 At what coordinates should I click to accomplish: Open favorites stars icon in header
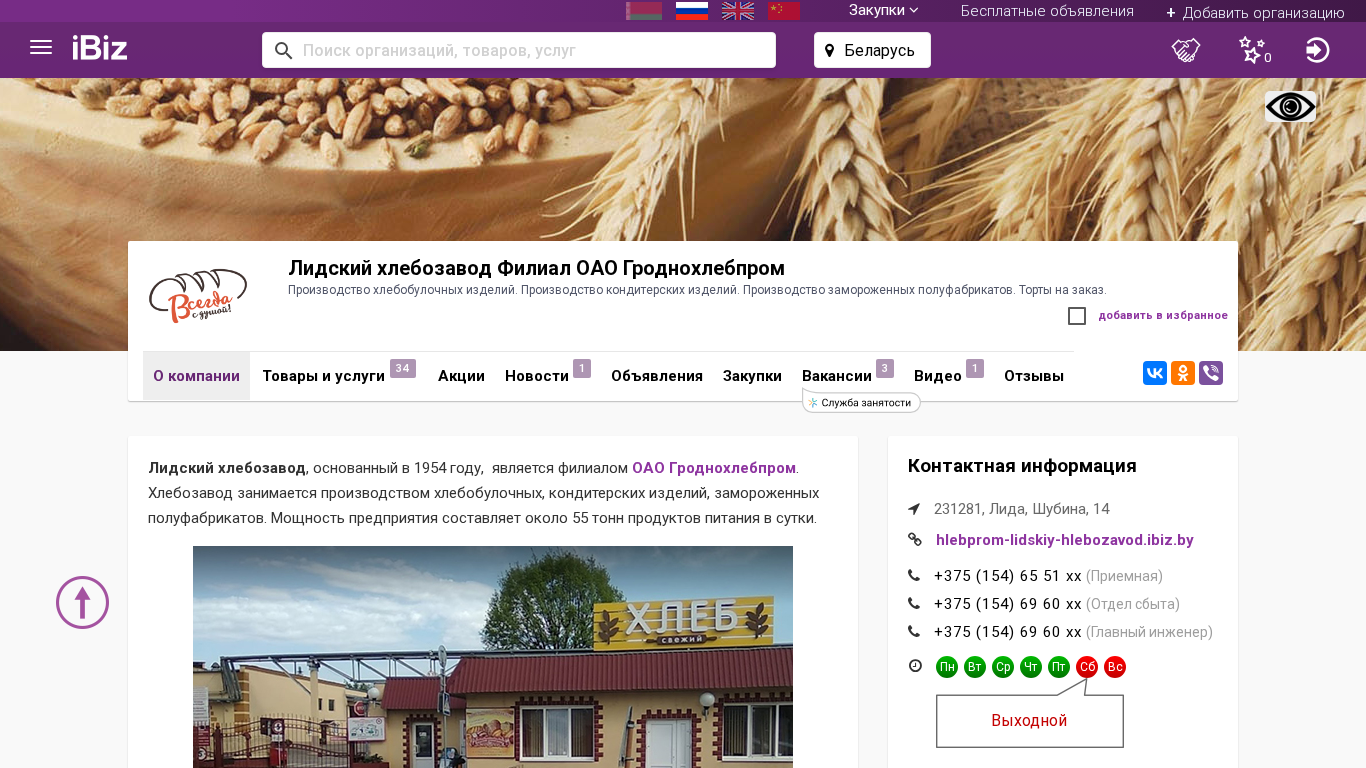(x=1254, y=50)
